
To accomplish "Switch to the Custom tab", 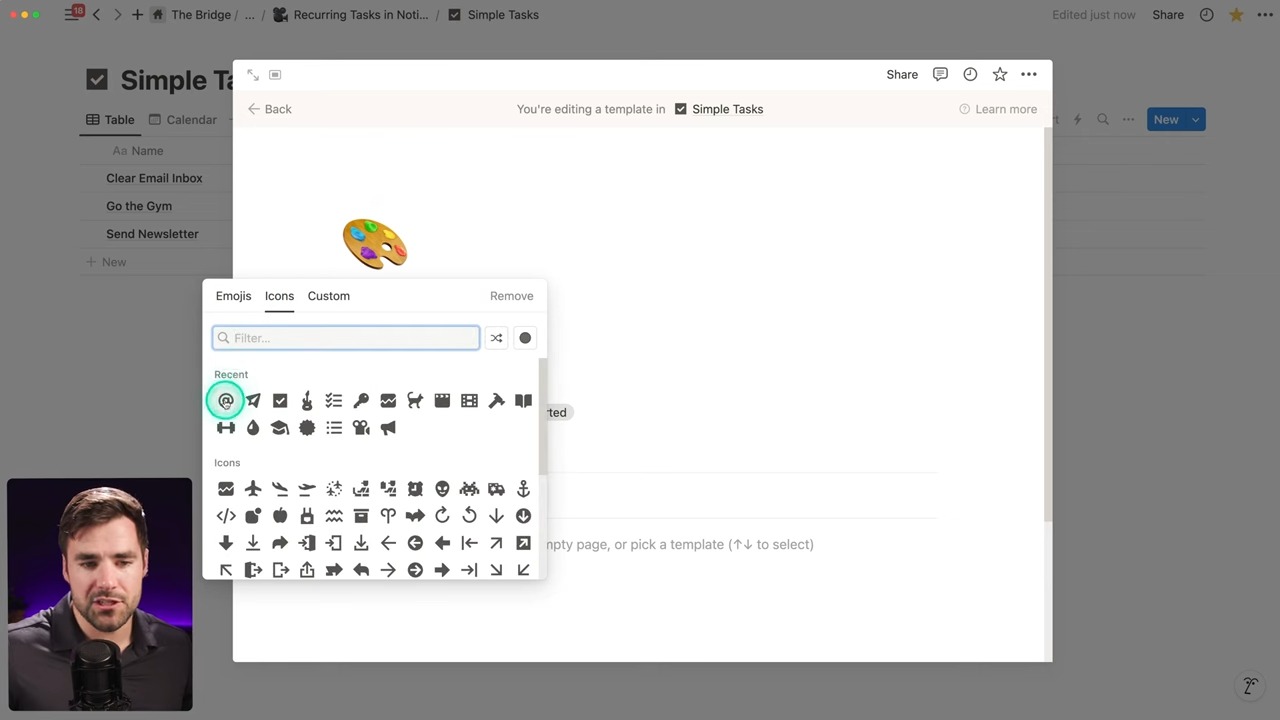I will click(328, 296).
